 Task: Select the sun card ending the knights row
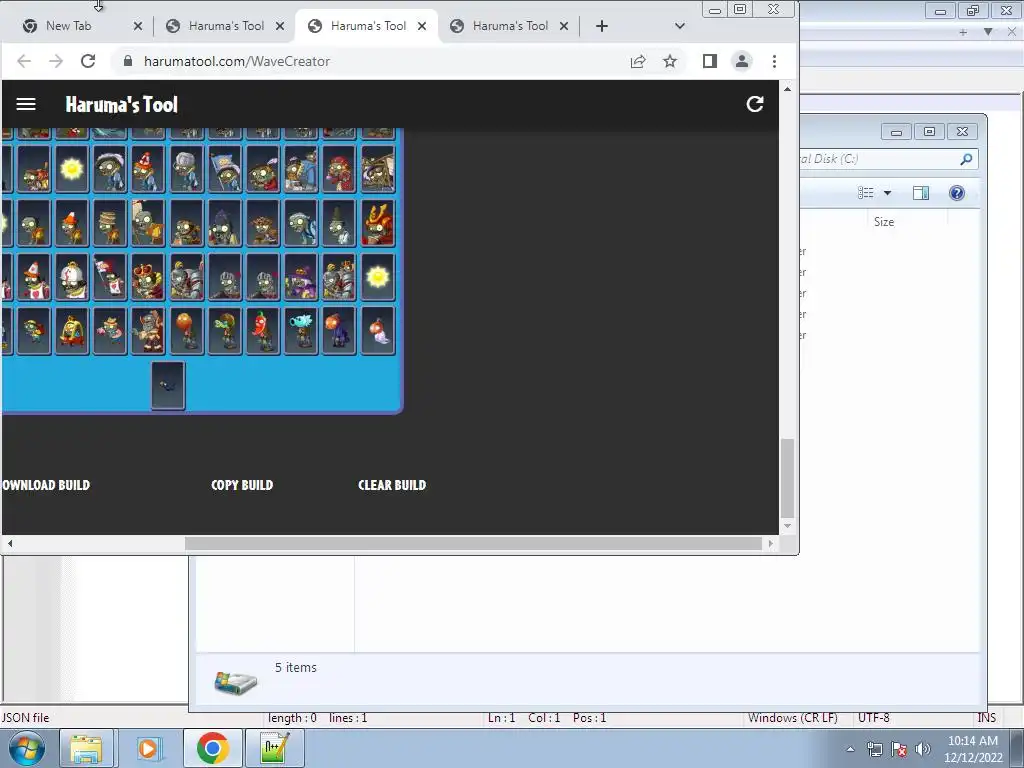coord(378,278)
